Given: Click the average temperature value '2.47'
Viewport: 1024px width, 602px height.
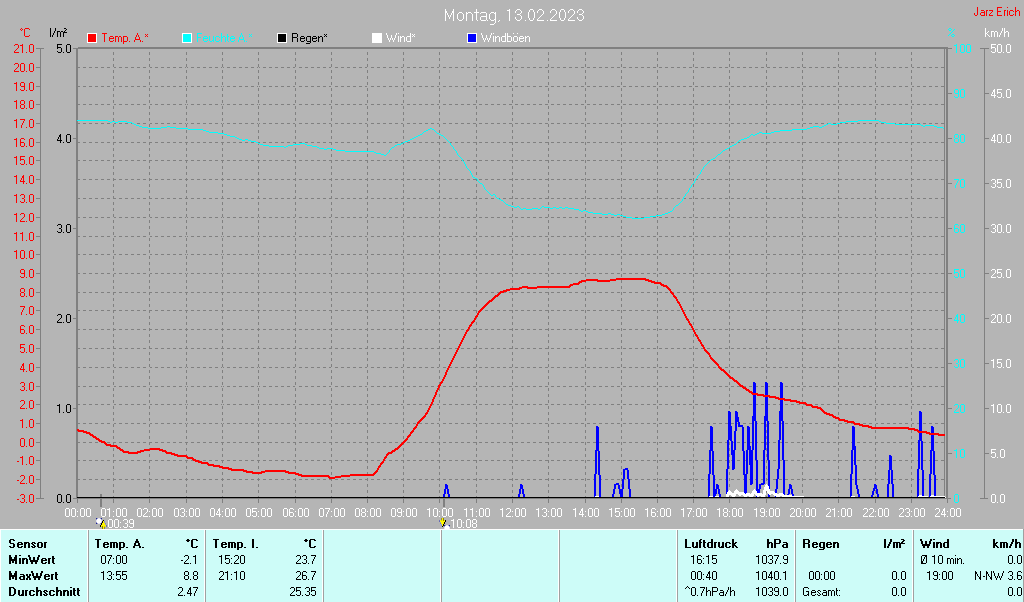Looking at the screenshot, I should pos(188,592).
